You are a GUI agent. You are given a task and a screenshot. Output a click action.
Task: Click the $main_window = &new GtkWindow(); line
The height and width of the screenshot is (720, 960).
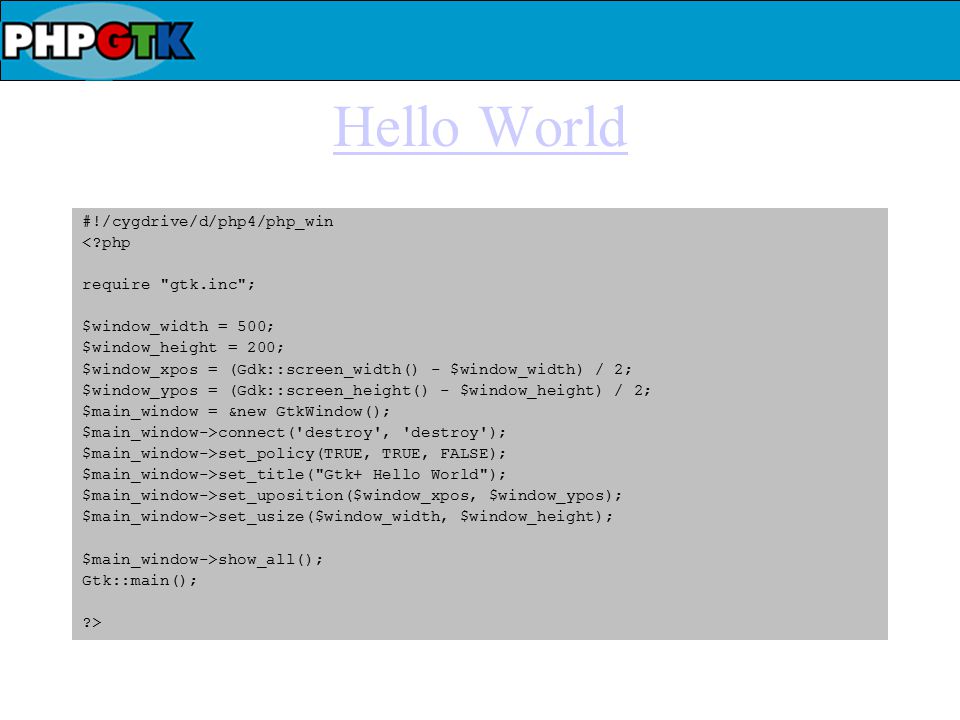click(236, 411)
